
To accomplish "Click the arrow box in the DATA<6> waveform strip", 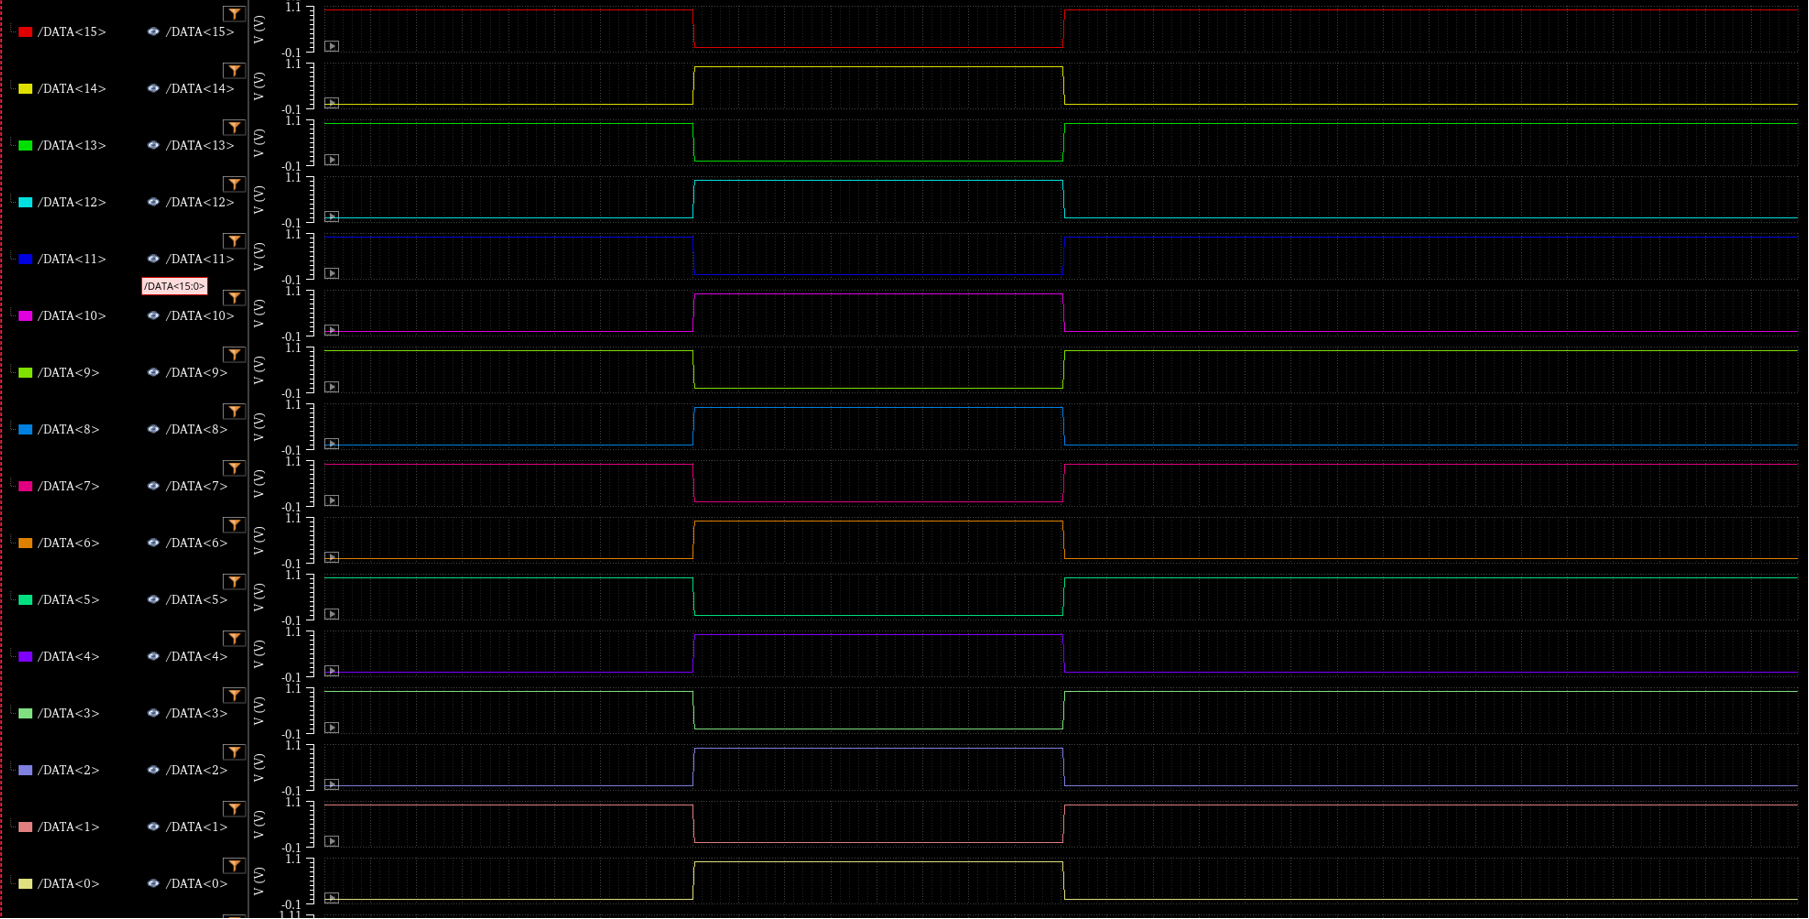I will tap(332, 558).
